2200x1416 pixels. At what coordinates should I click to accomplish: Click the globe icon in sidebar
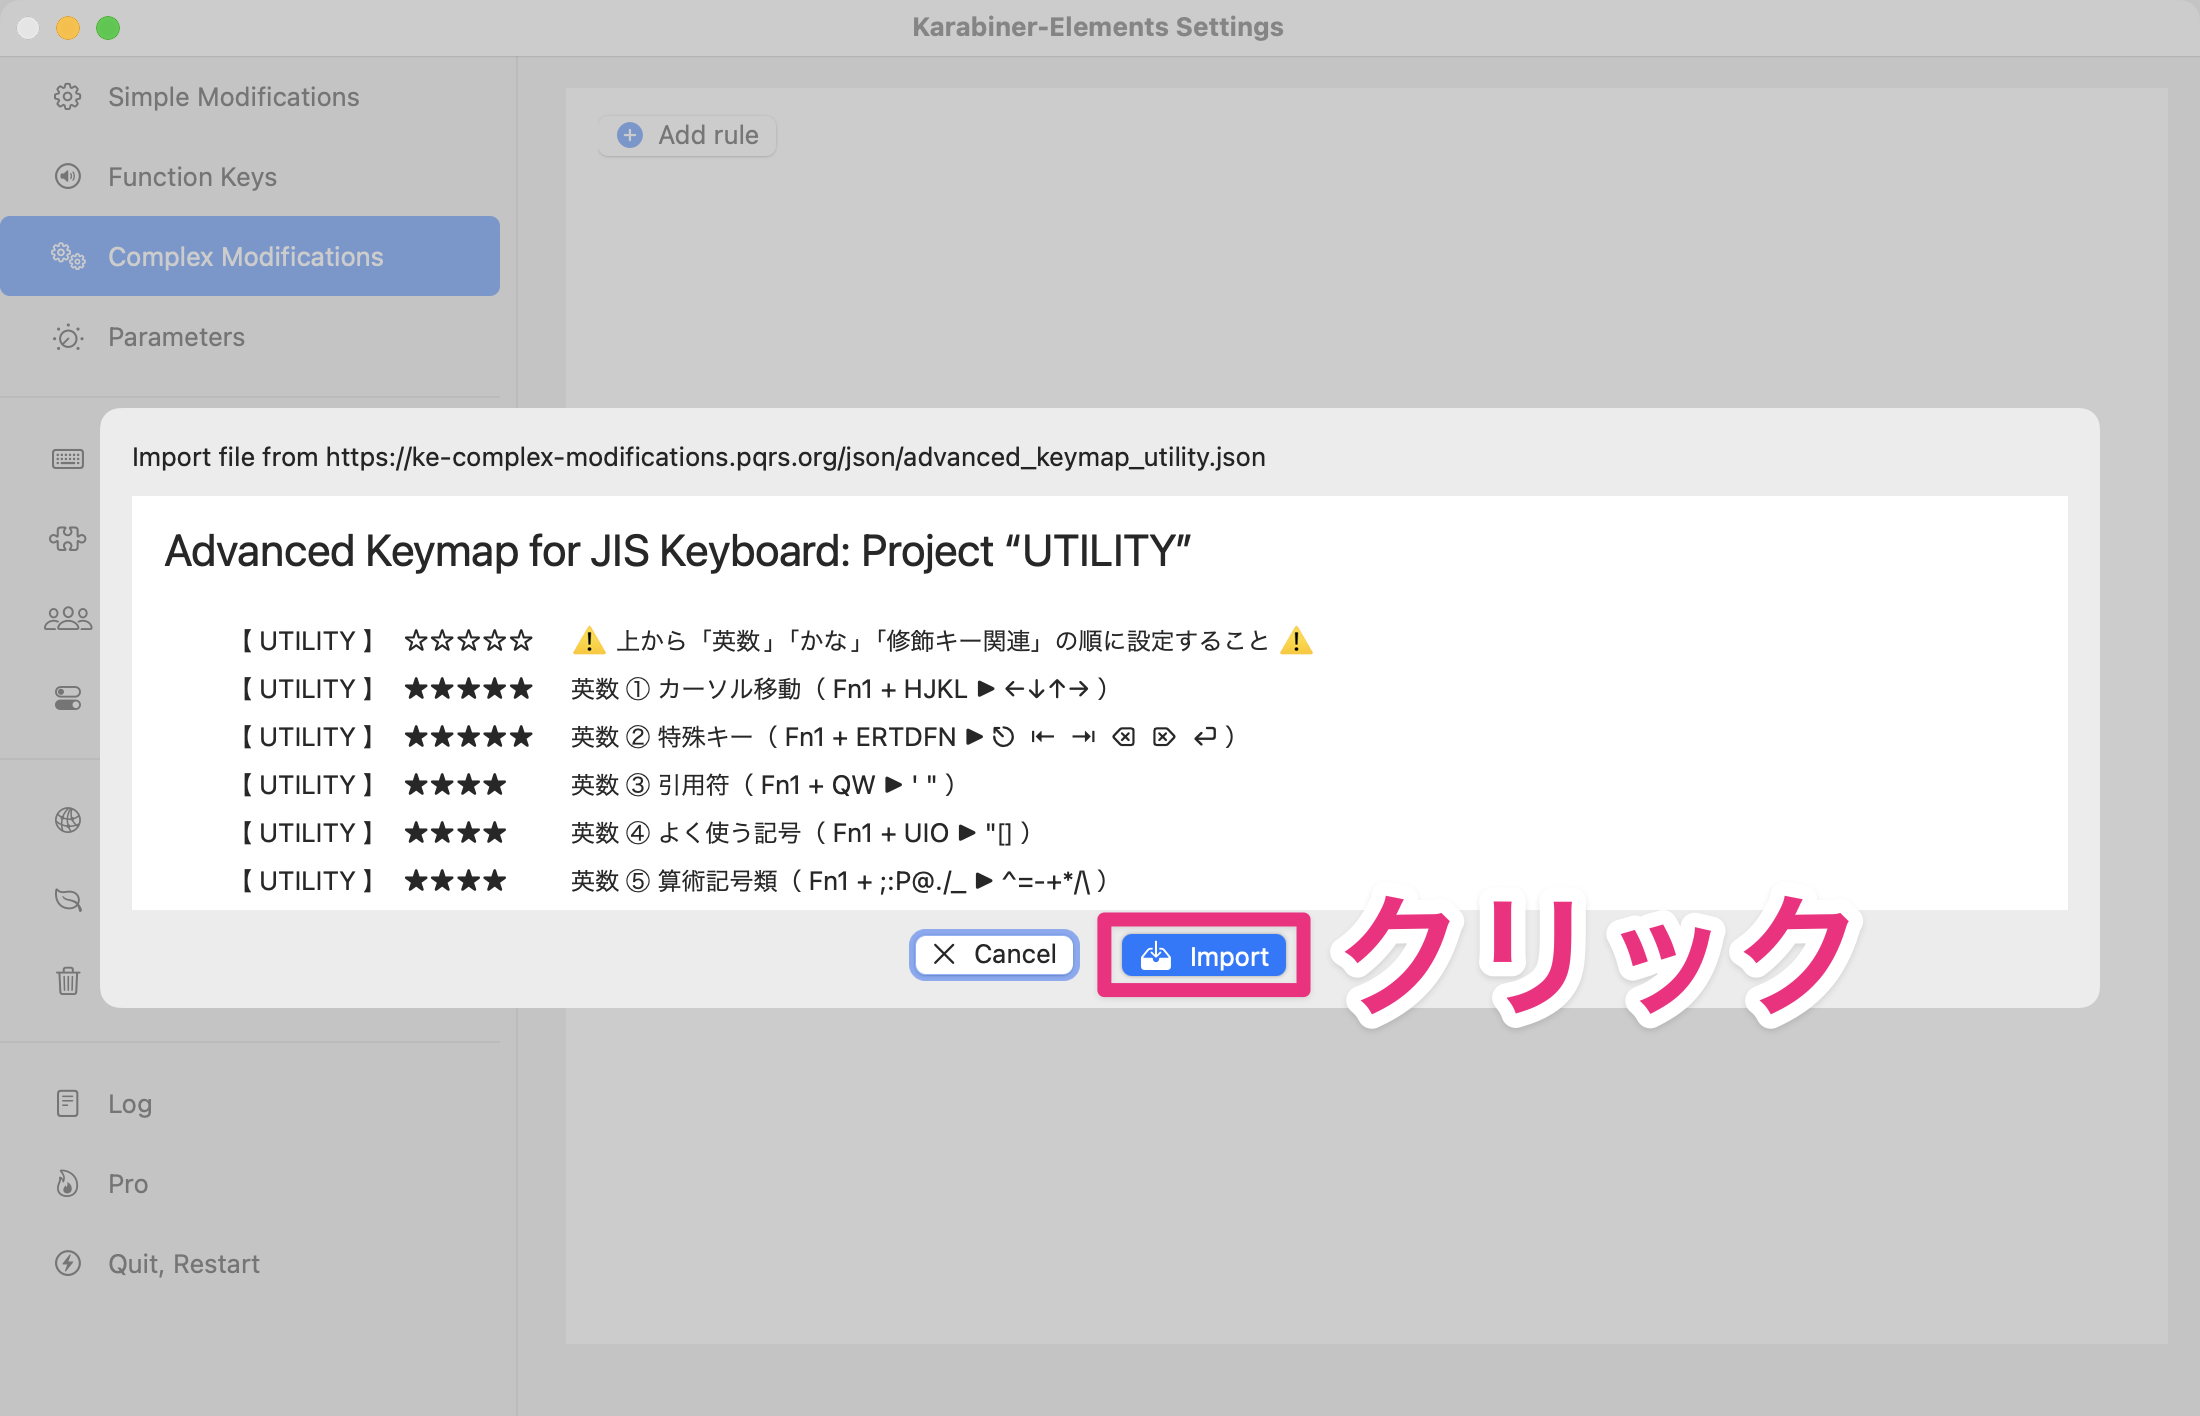(68, 820)
